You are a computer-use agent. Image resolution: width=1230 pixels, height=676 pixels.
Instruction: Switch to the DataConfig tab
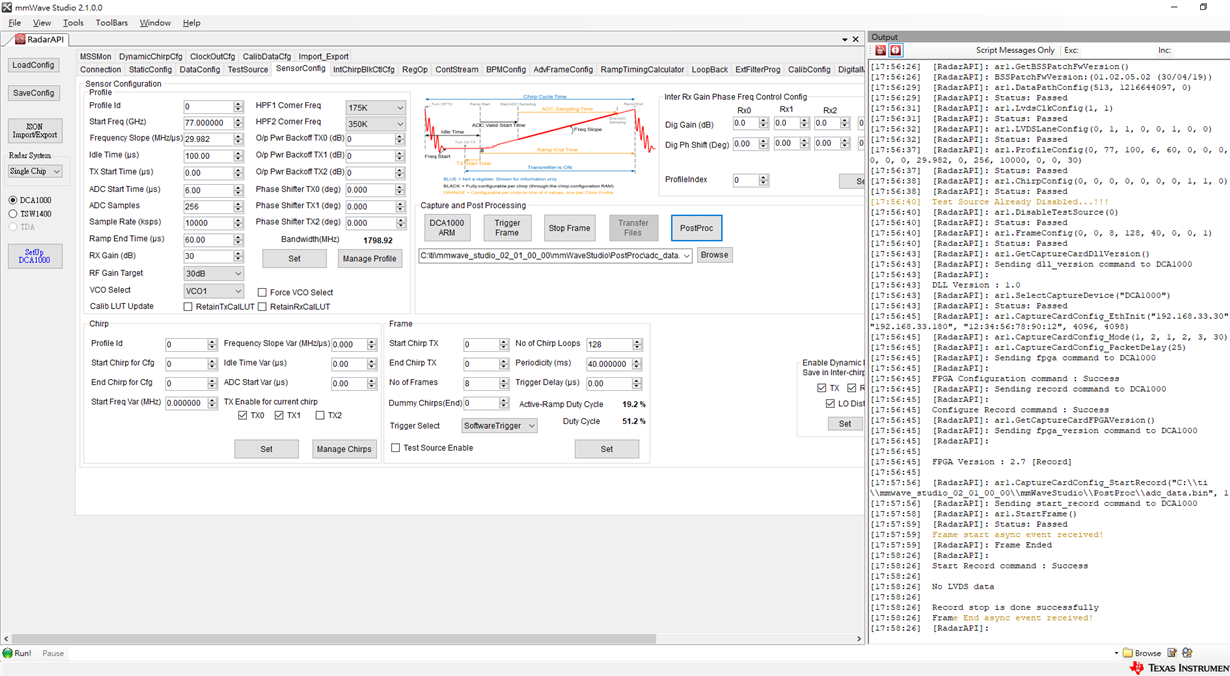click(x=200, y=70)
